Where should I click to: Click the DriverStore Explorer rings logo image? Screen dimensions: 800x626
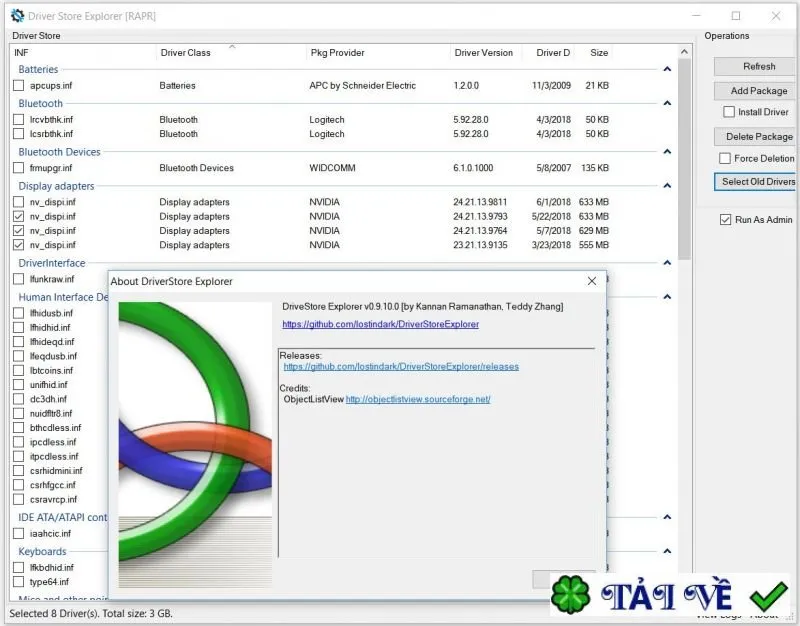pos(195,444)
